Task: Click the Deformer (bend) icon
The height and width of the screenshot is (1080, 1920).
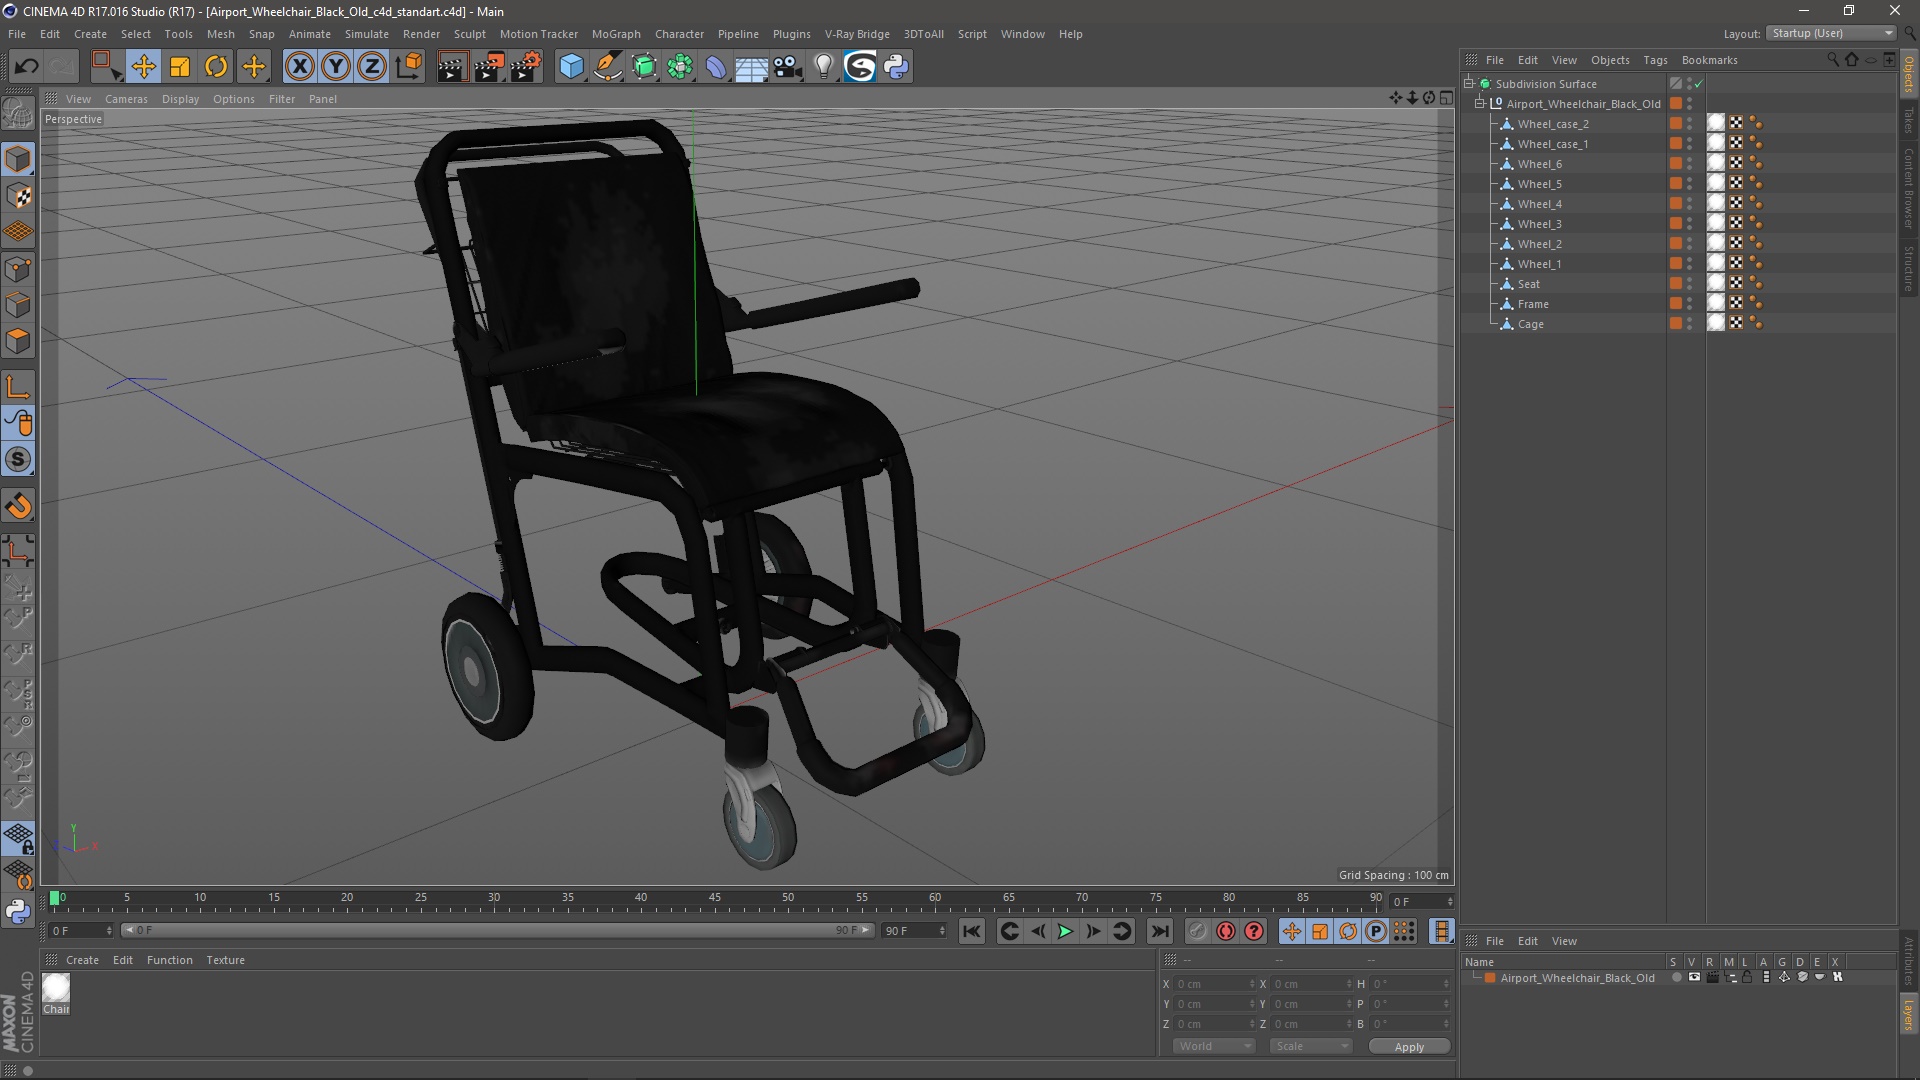Action: click(x=716, y=67)
